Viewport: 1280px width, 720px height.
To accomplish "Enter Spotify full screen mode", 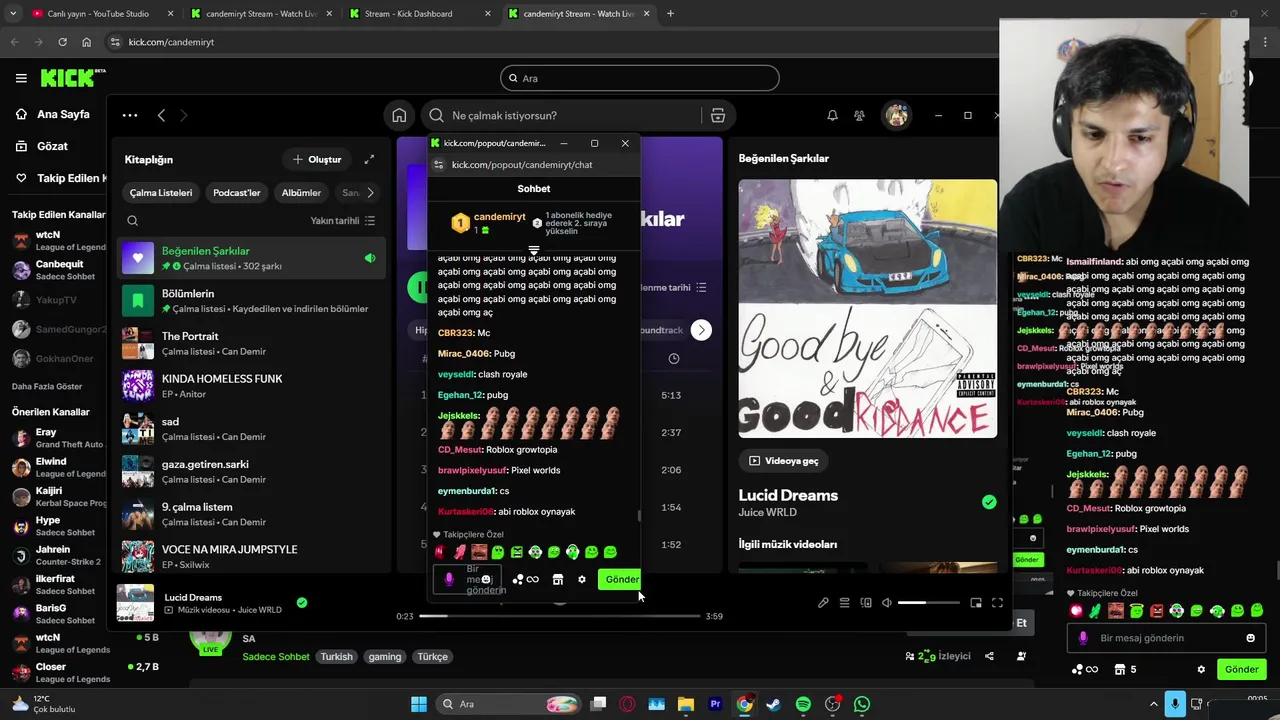I will coord(997,603).
